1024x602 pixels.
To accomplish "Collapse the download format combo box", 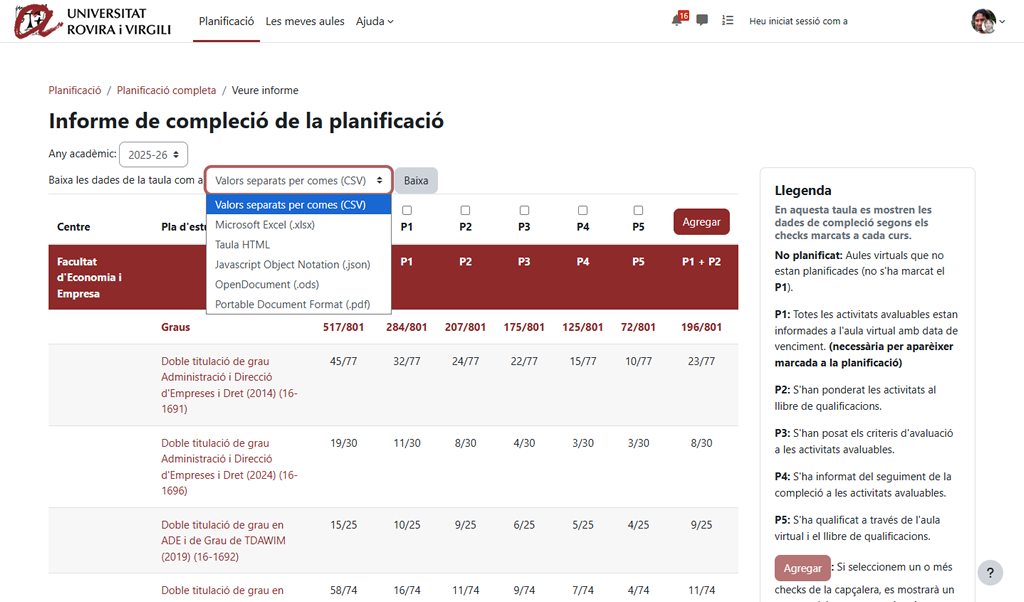I will (298, 181).
